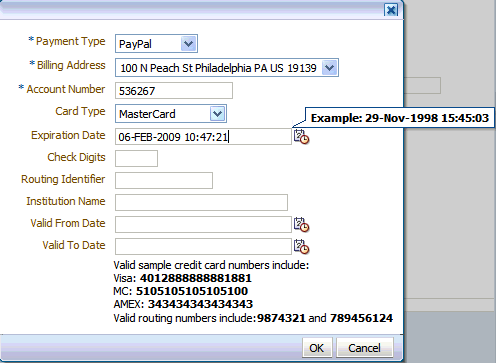Click 'Valid sample credit card numbers include' text

click(x=211, y=265)
